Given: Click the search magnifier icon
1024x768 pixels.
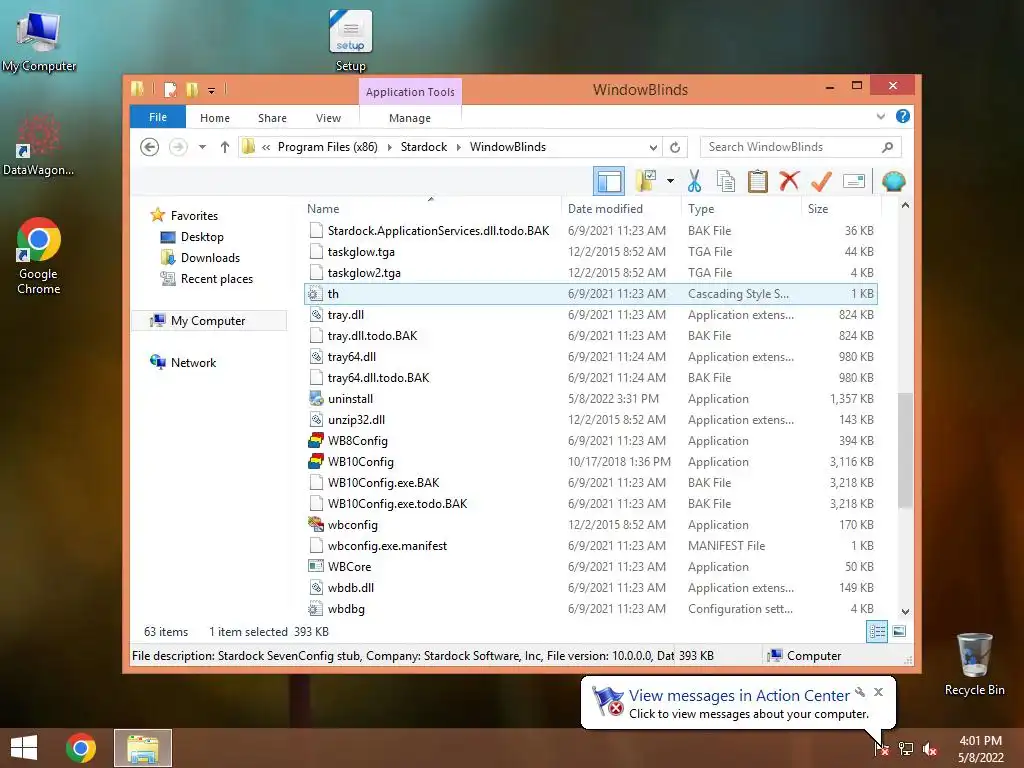Looking at the screenshot, I should [888, 147].
